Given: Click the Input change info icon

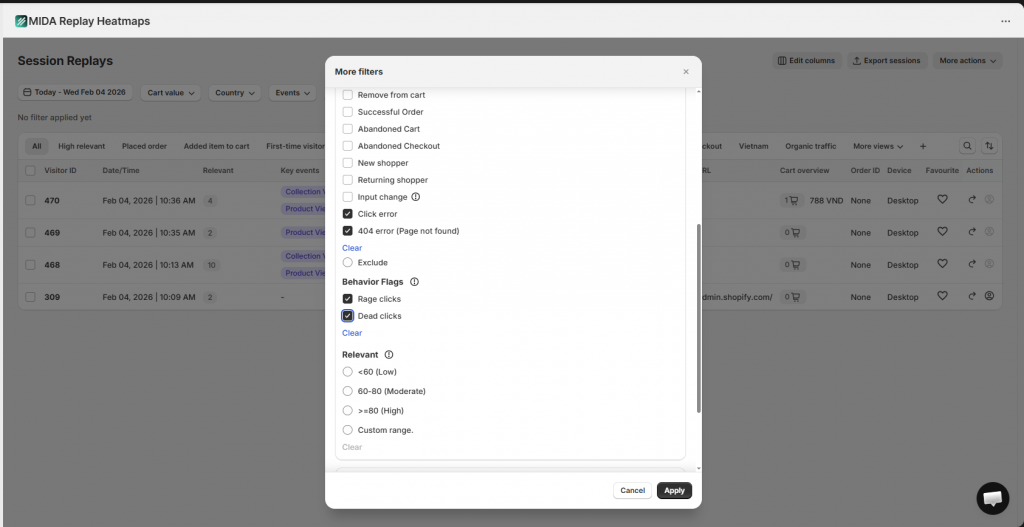Looking at the screenshot, I should (416, 197).
